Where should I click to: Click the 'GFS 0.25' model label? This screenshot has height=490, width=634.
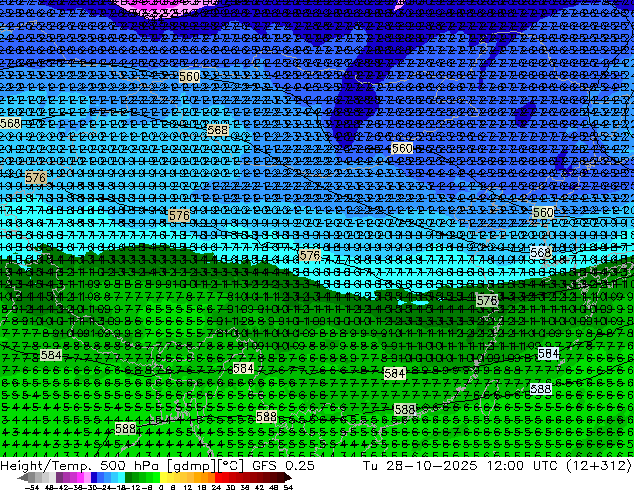click(283, 465)
